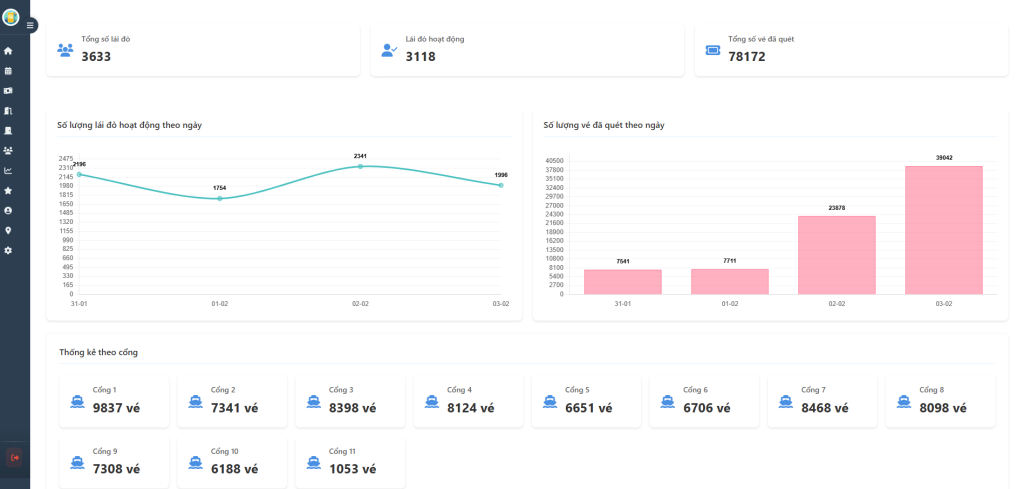1024x489 pixels.
Task: Click the ticket icon beside 78172
Action: pos(713,50)
